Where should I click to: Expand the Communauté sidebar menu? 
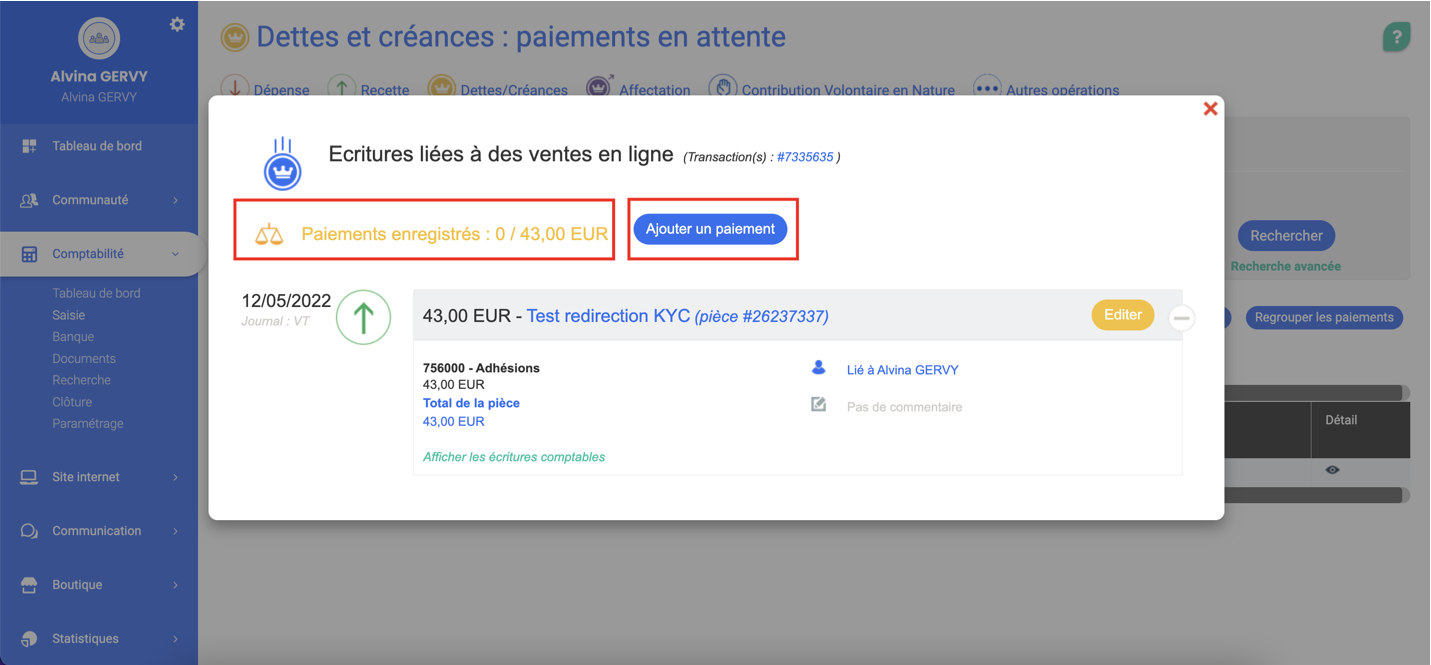pyautogui.click(x=98, y=200)
